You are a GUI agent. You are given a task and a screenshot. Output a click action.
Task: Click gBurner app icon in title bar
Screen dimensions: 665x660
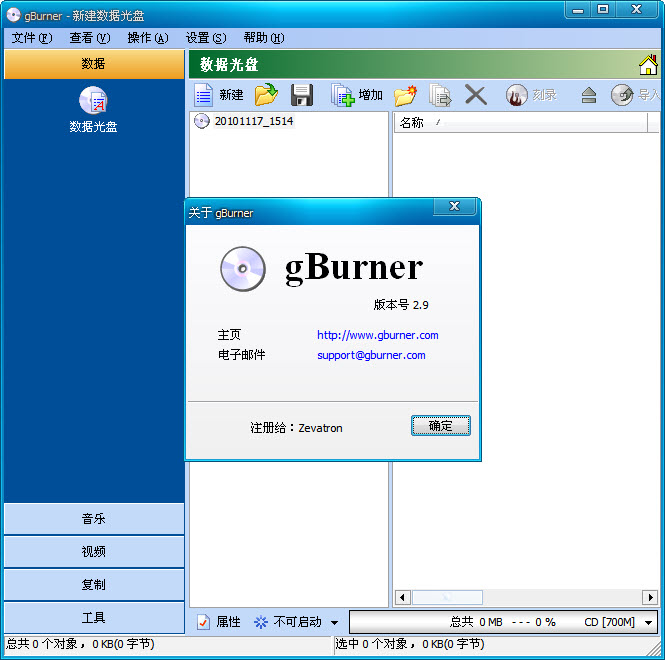point(13,15)
